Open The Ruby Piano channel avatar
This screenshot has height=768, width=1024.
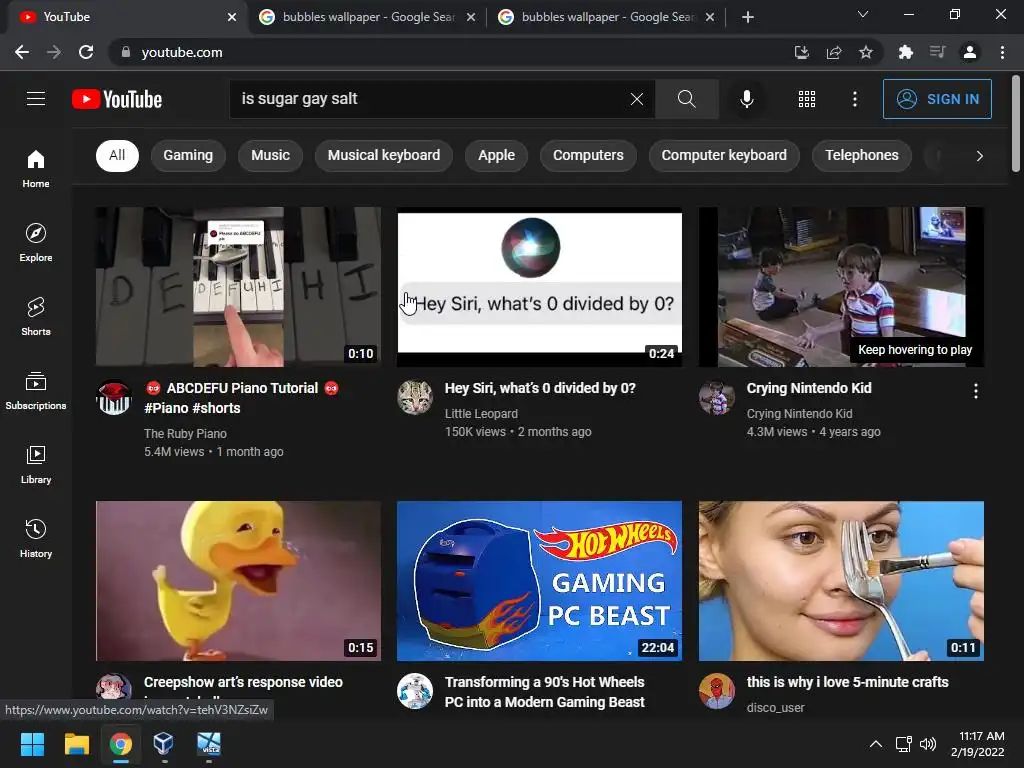pos(114,398)
